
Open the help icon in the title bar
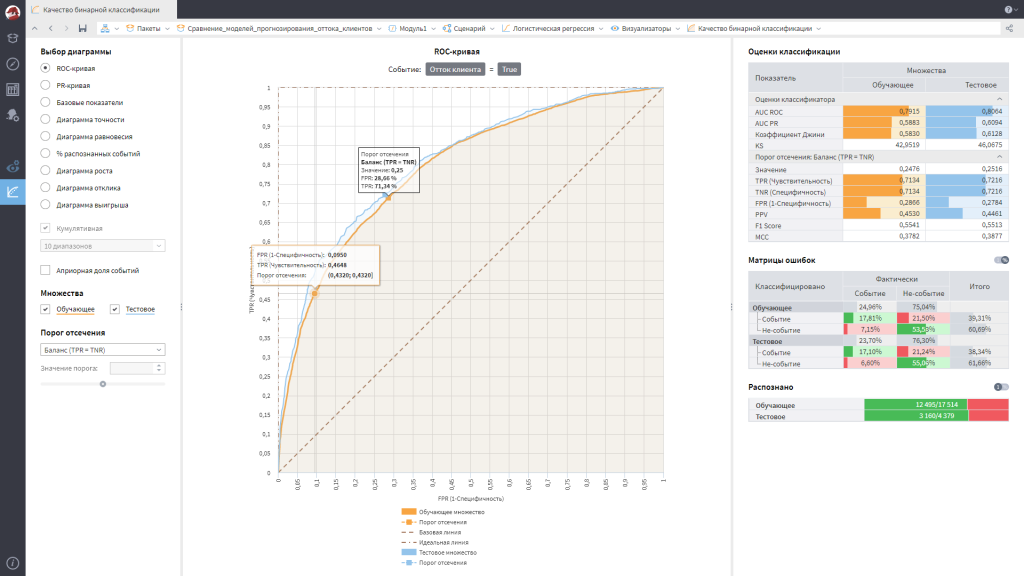[x=1008, y=9]
